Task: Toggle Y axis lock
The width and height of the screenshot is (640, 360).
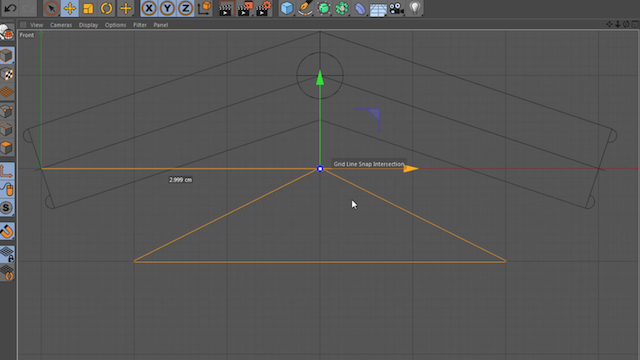Action: pyautogui.click(x=167, y=8)
